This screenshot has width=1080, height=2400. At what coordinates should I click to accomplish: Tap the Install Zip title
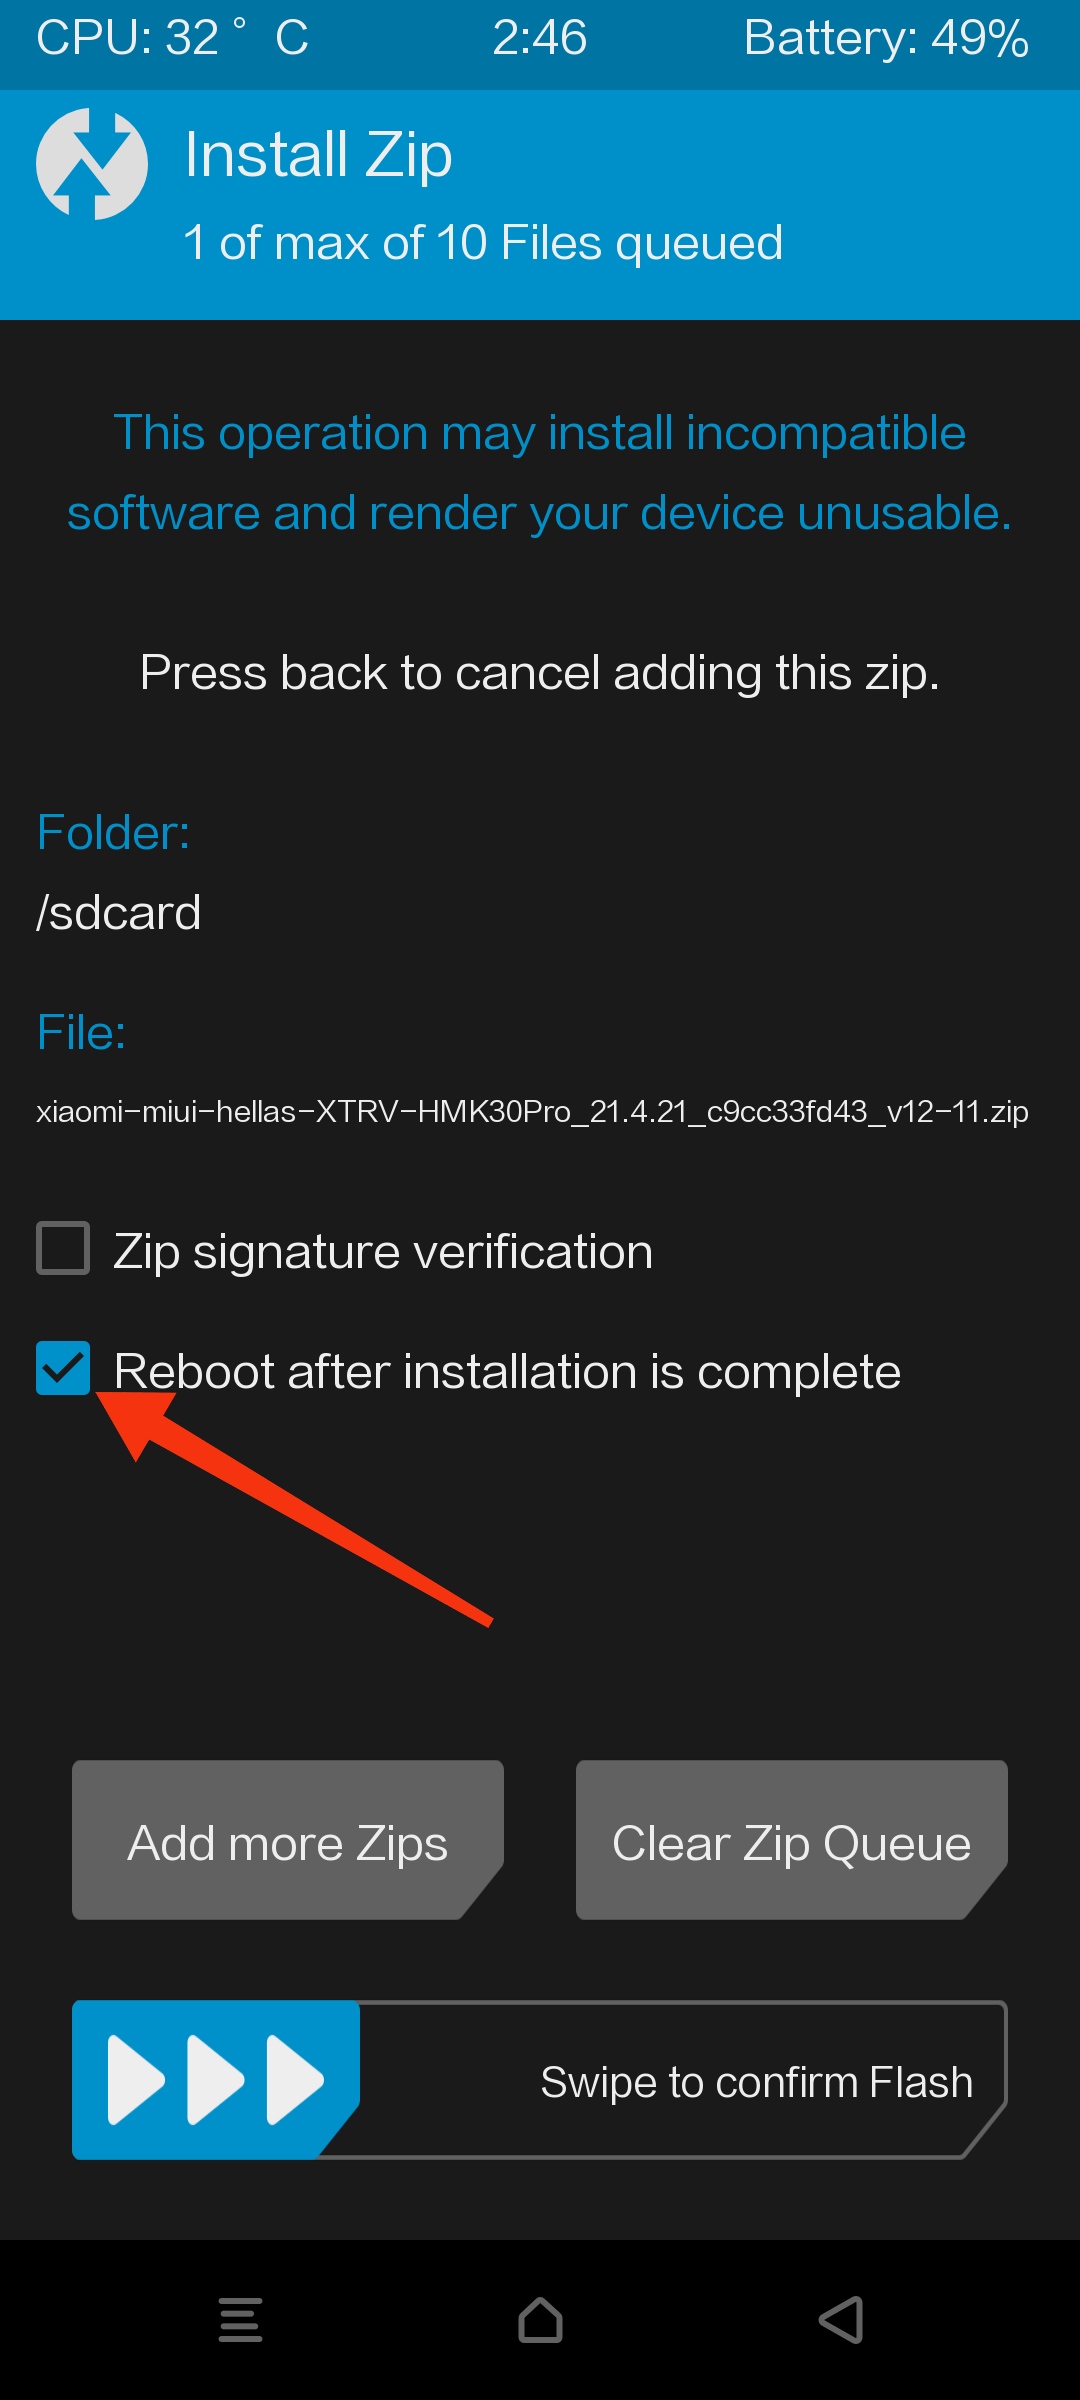tap(319, 156)
